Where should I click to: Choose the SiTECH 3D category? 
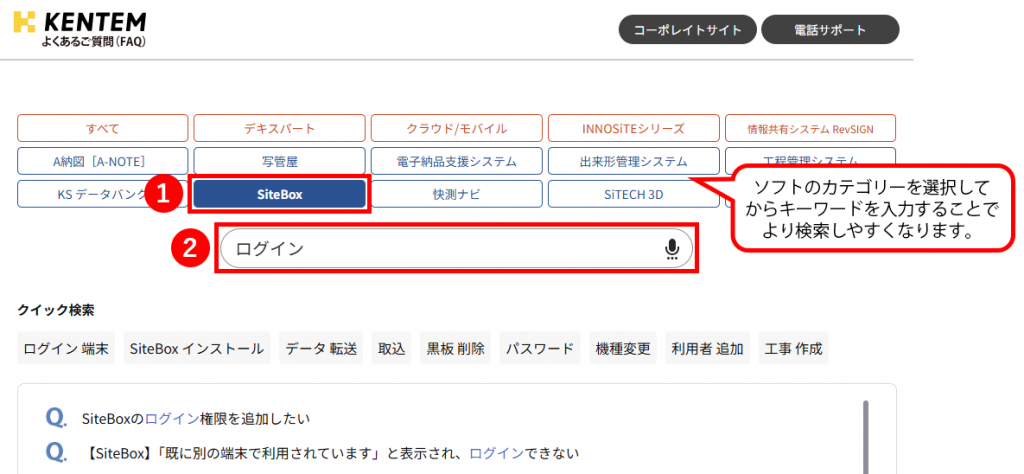click(x=633, y=194)
